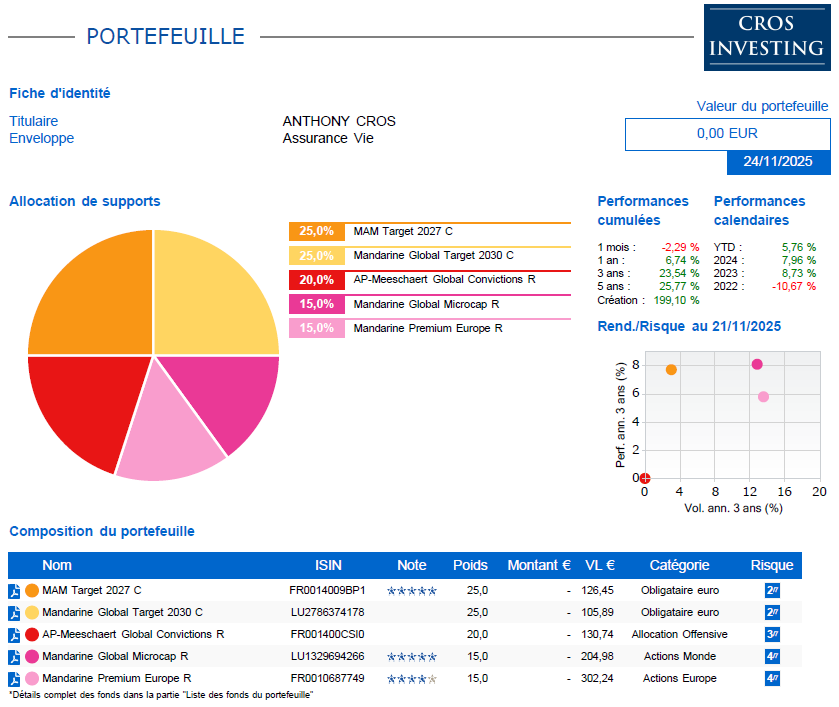The width and height of the screenshot is (839, 707).
Task: Click the Cros Investing logo
Action: point(767,37)
